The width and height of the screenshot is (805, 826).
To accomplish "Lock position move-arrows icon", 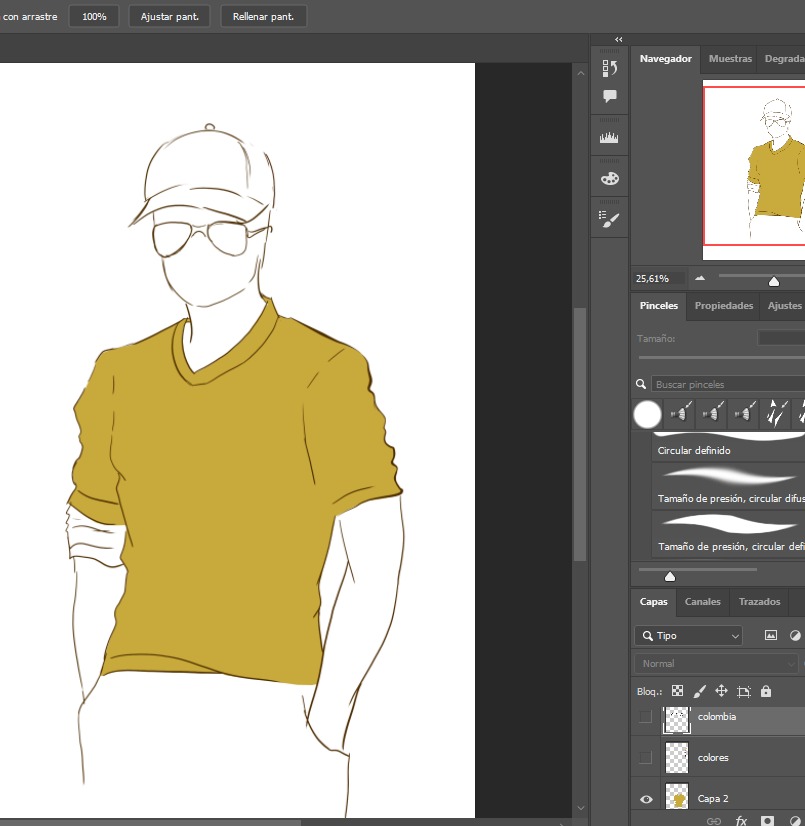I will coord(721,691).
